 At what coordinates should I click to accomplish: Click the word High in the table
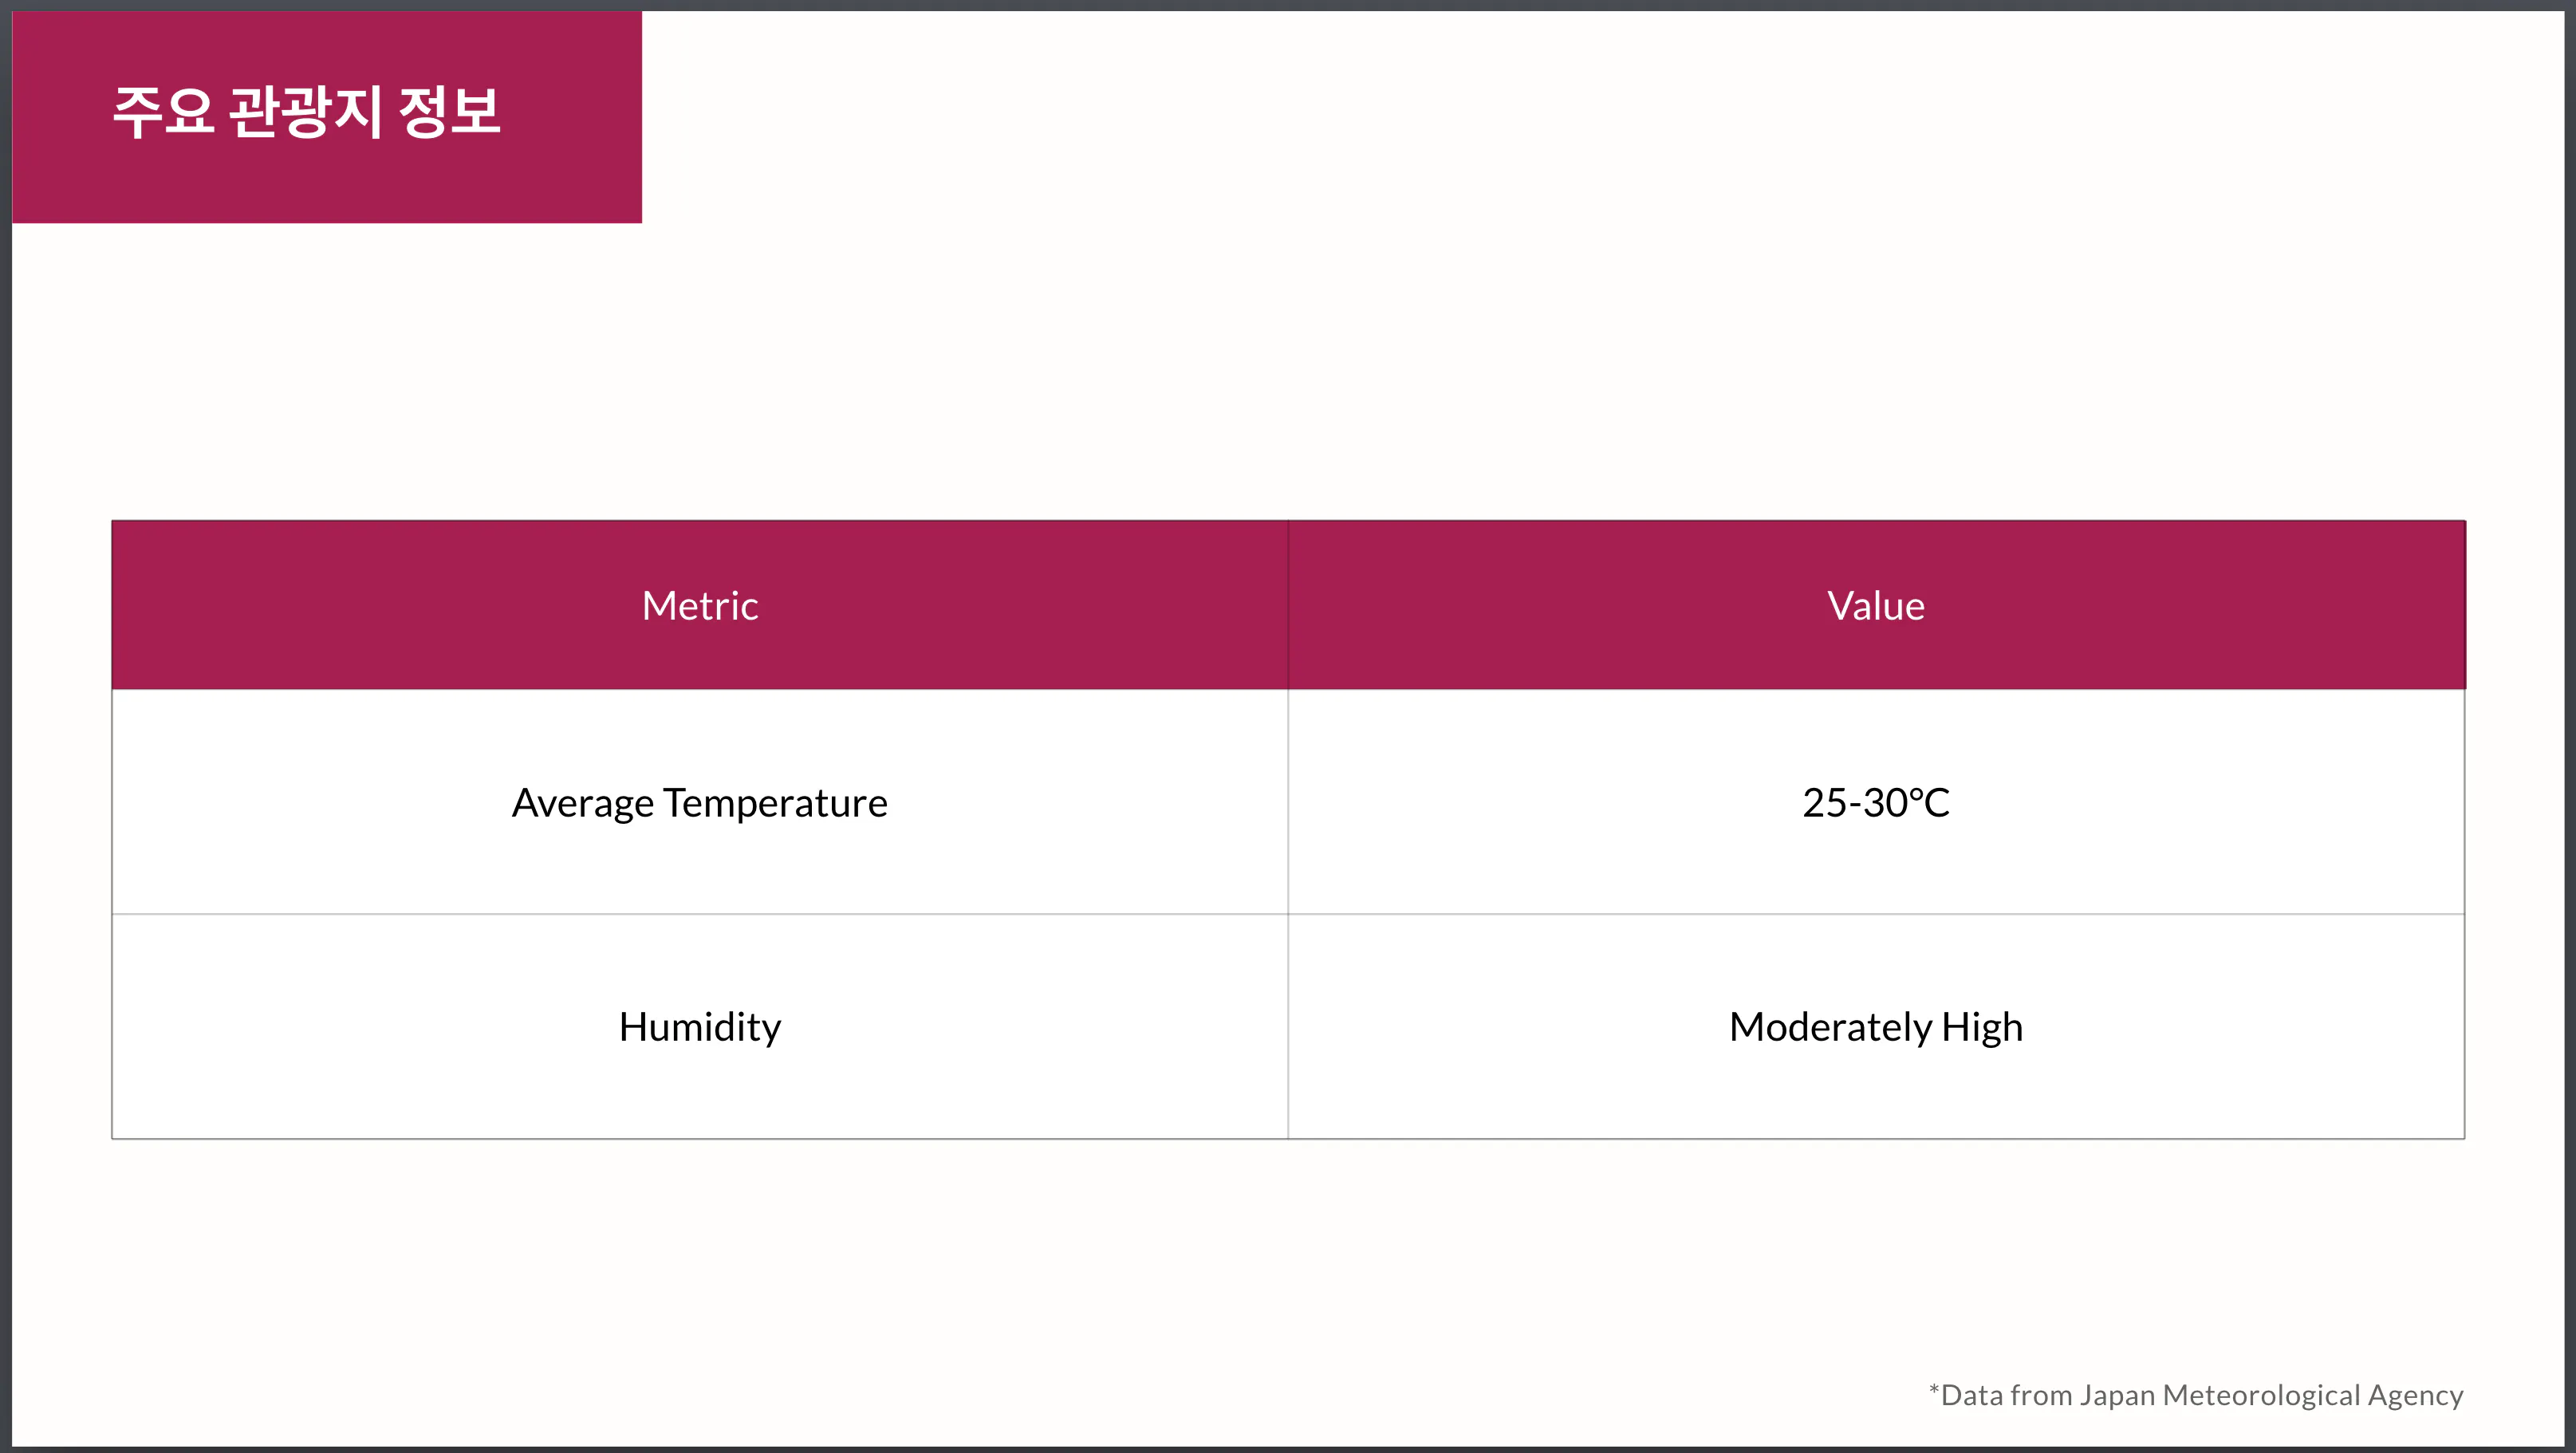pyautogui.click(x=1981, y=1027)
